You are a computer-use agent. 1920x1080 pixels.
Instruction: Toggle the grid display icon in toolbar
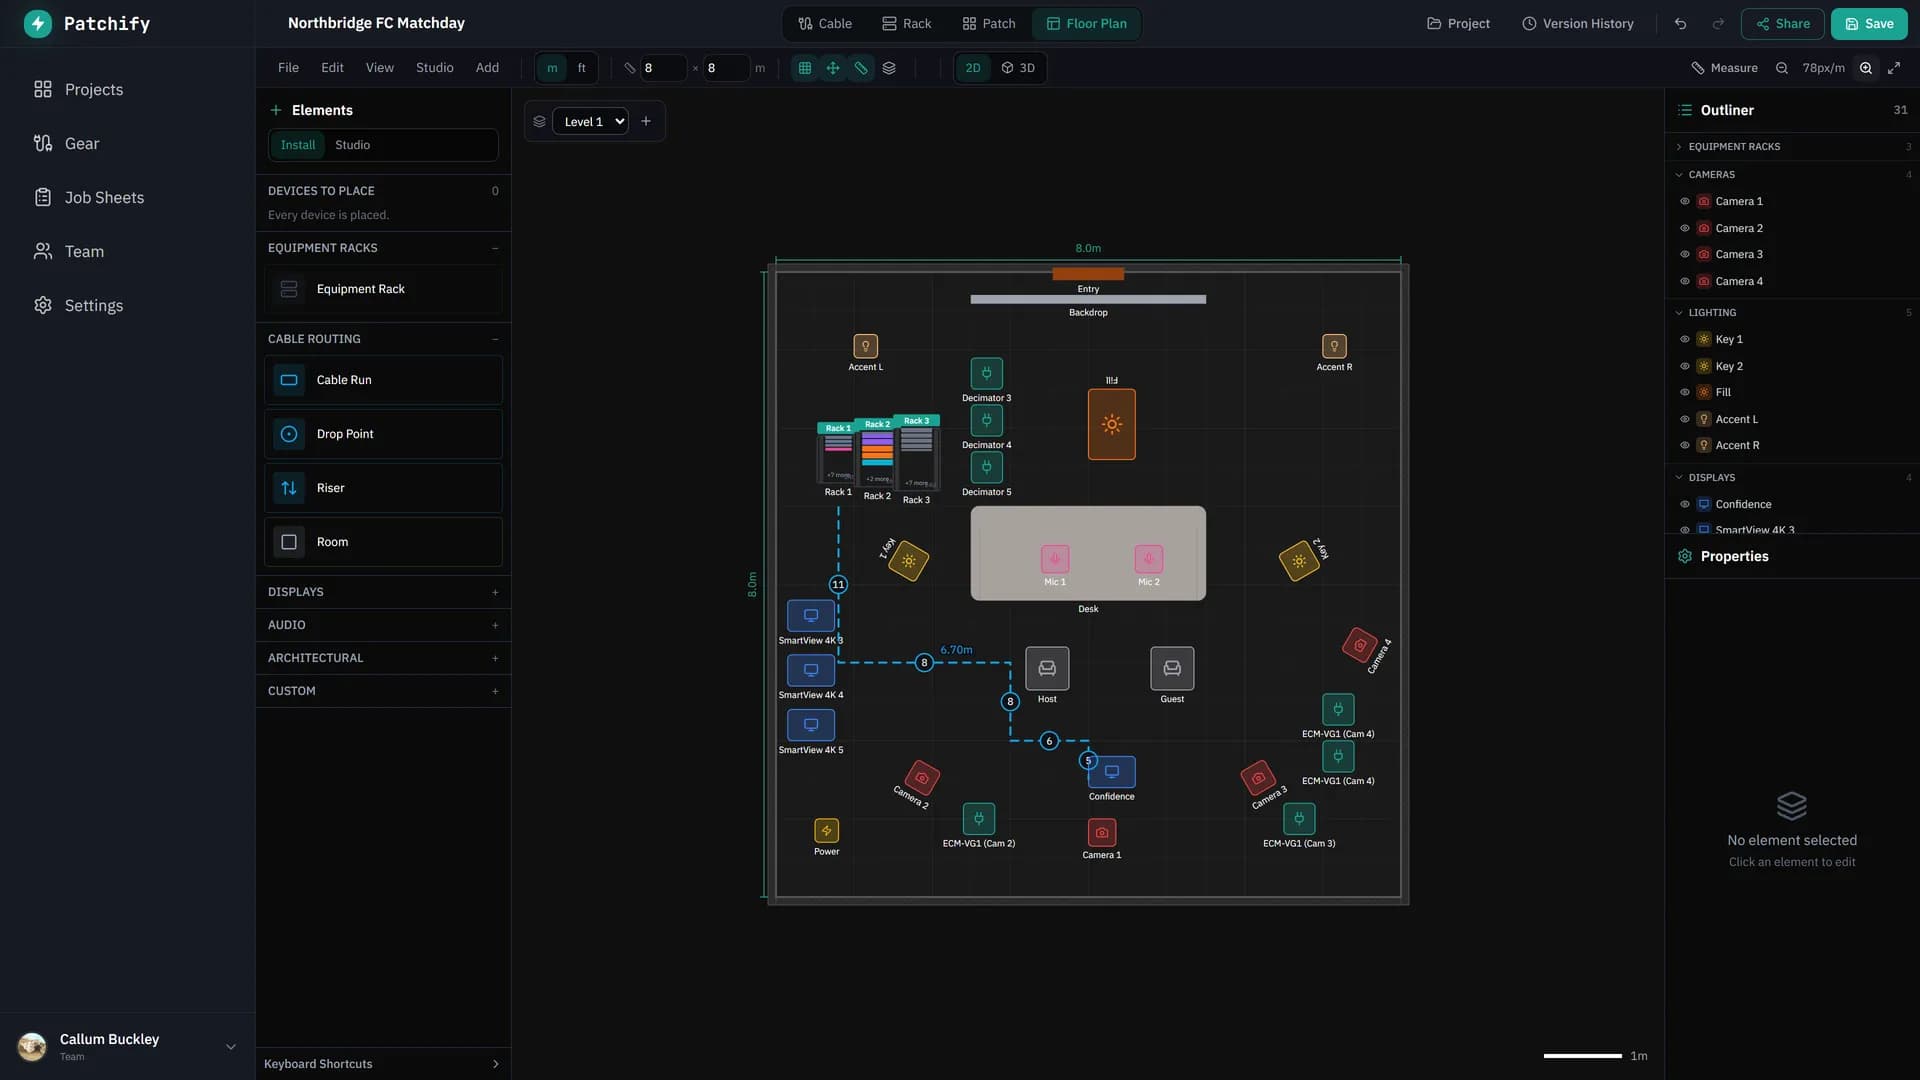pyautogui.click(x=804, y=68)
